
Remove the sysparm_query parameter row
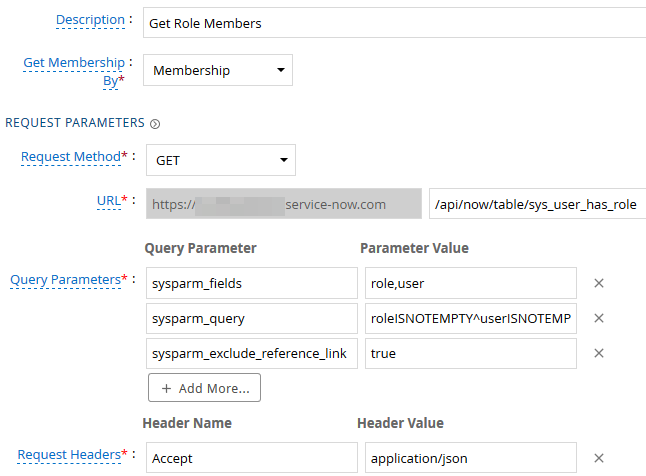click(599, 318)
